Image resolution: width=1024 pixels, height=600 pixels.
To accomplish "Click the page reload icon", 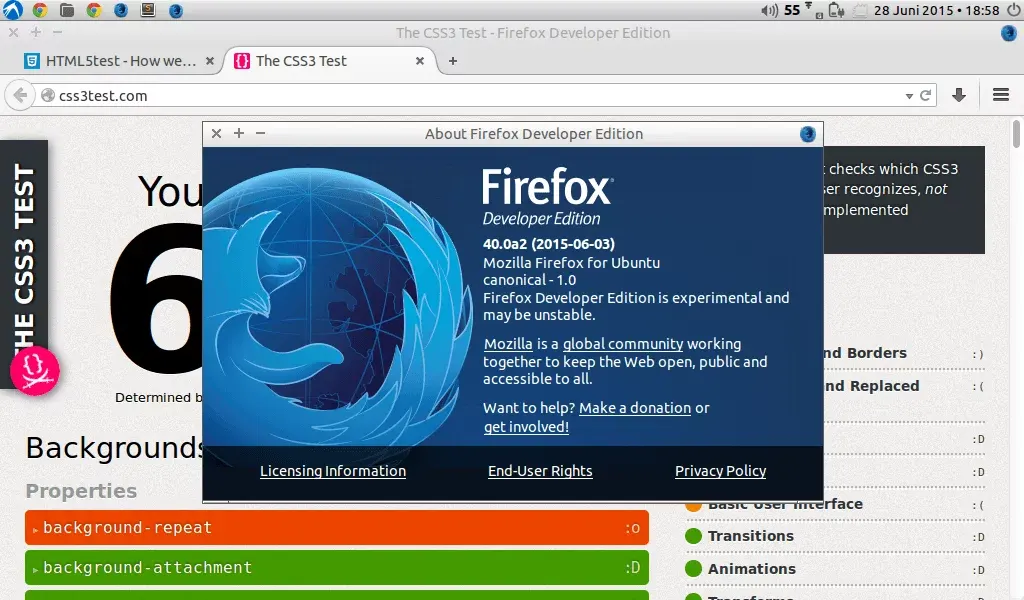I will coord(925,94).
